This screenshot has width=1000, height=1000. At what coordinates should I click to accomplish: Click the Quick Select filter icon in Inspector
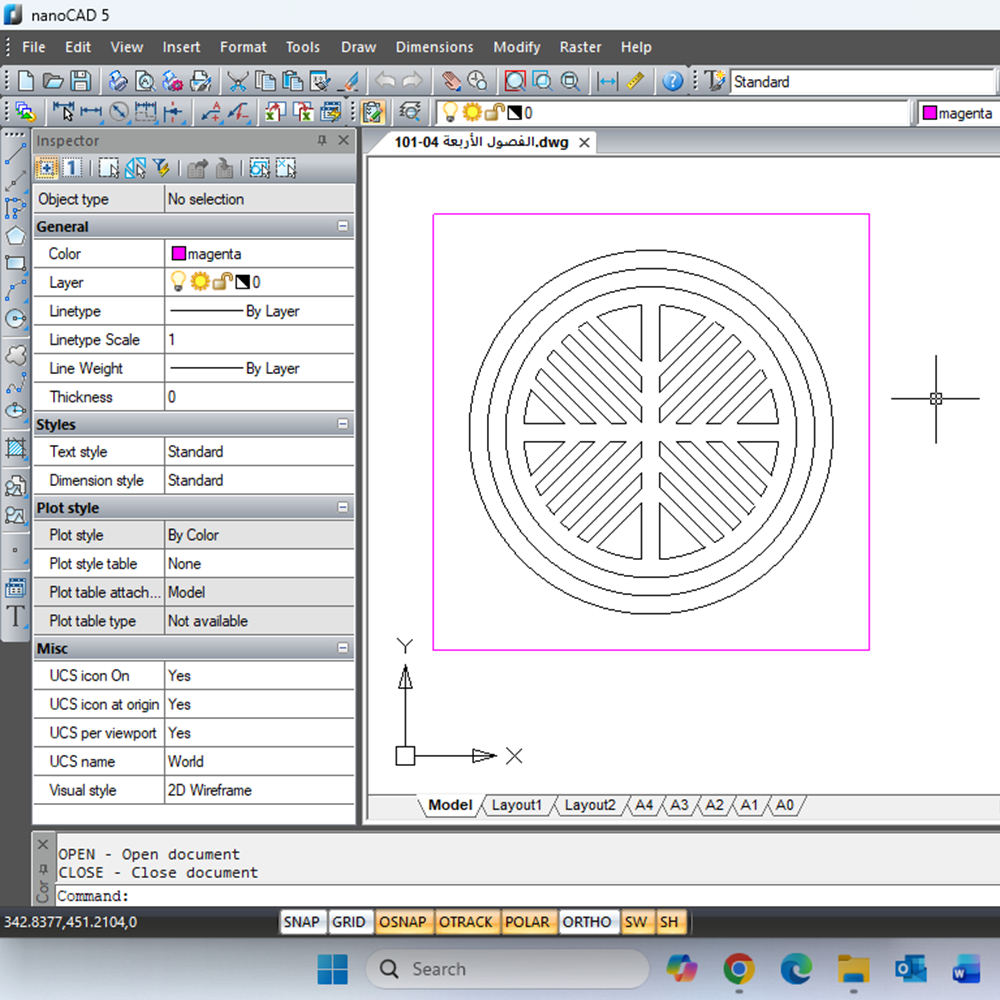160,168
